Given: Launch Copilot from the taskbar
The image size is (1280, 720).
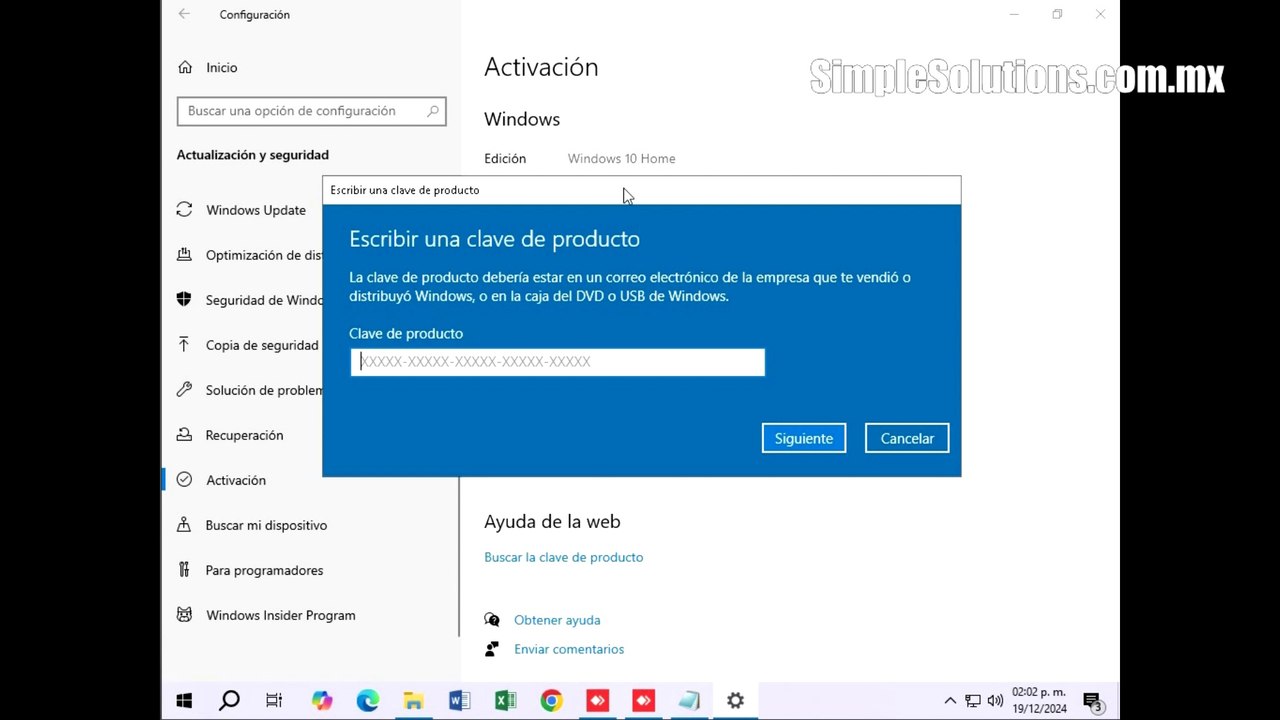Looking at the screenshot, I should click(321, 701).
